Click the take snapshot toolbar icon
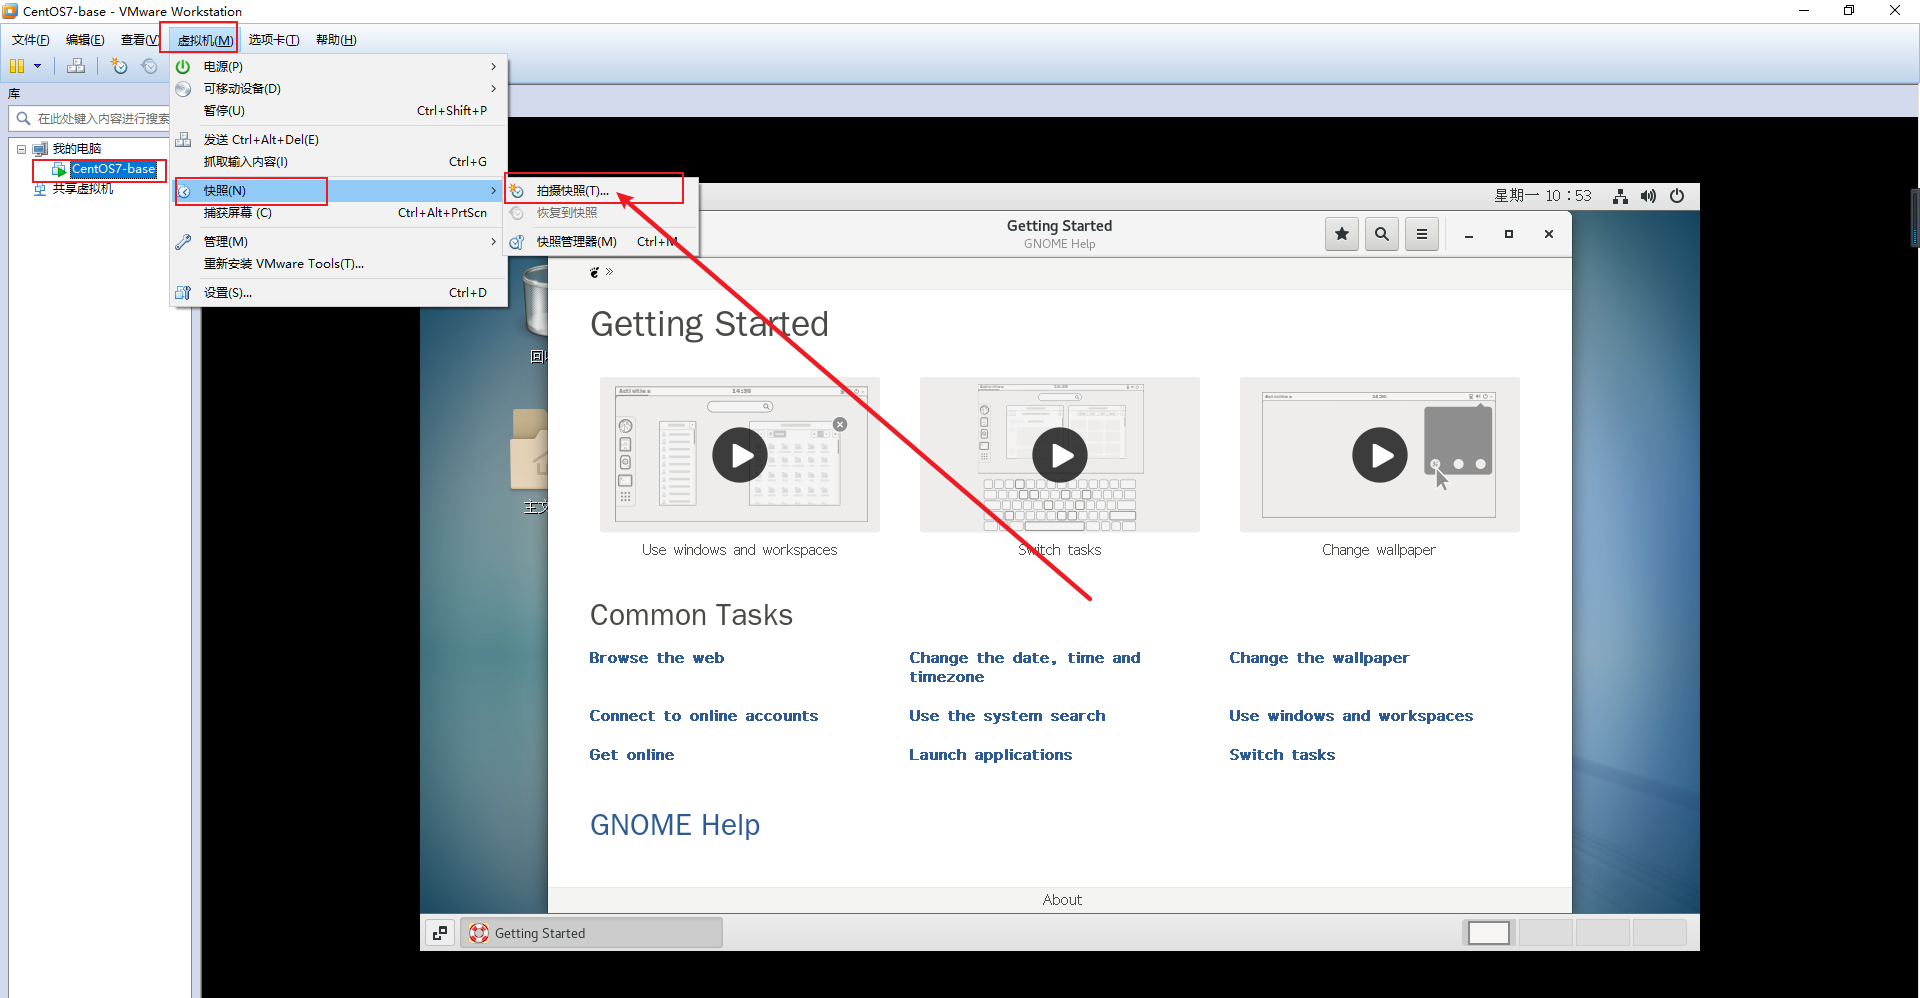 119,66
